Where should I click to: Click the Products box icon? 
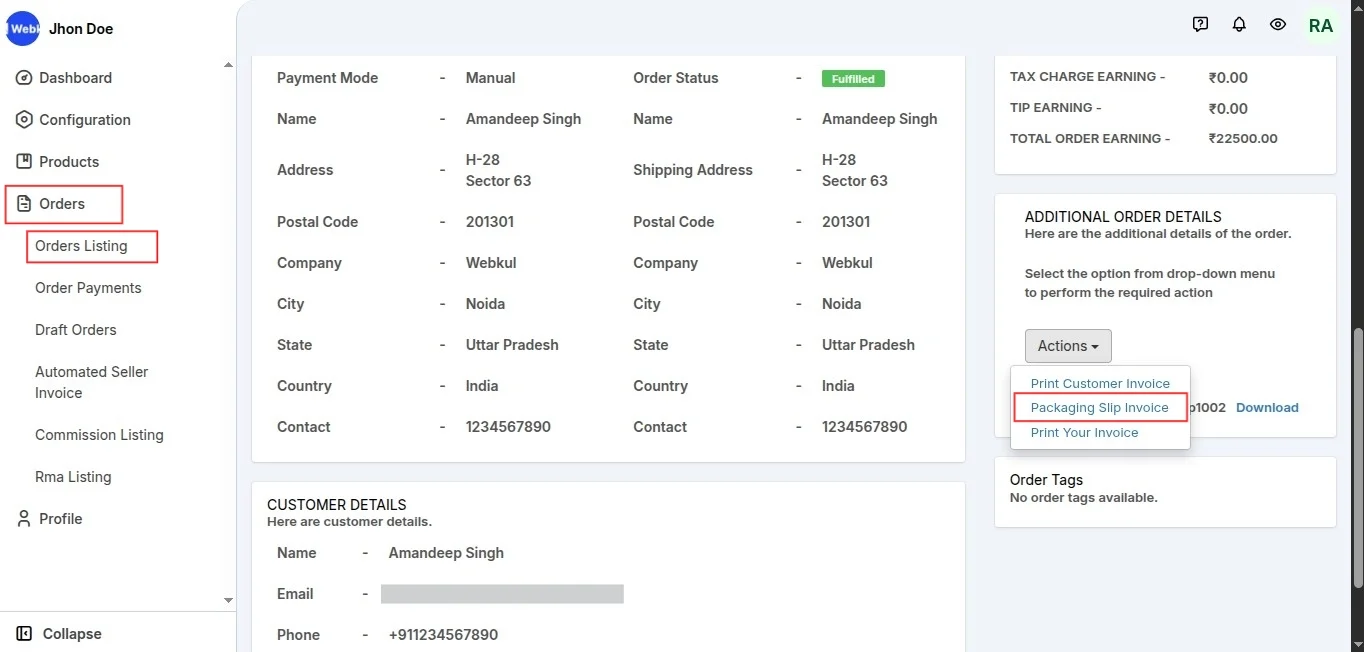[x=24, y=162]
